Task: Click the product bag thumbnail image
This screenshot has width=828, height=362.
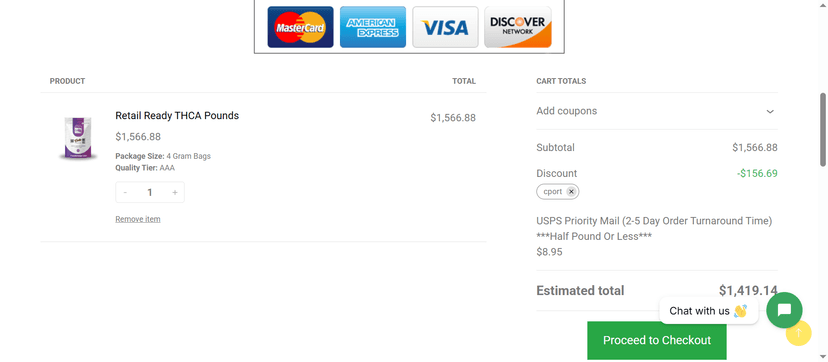Action: pos(78,138)
